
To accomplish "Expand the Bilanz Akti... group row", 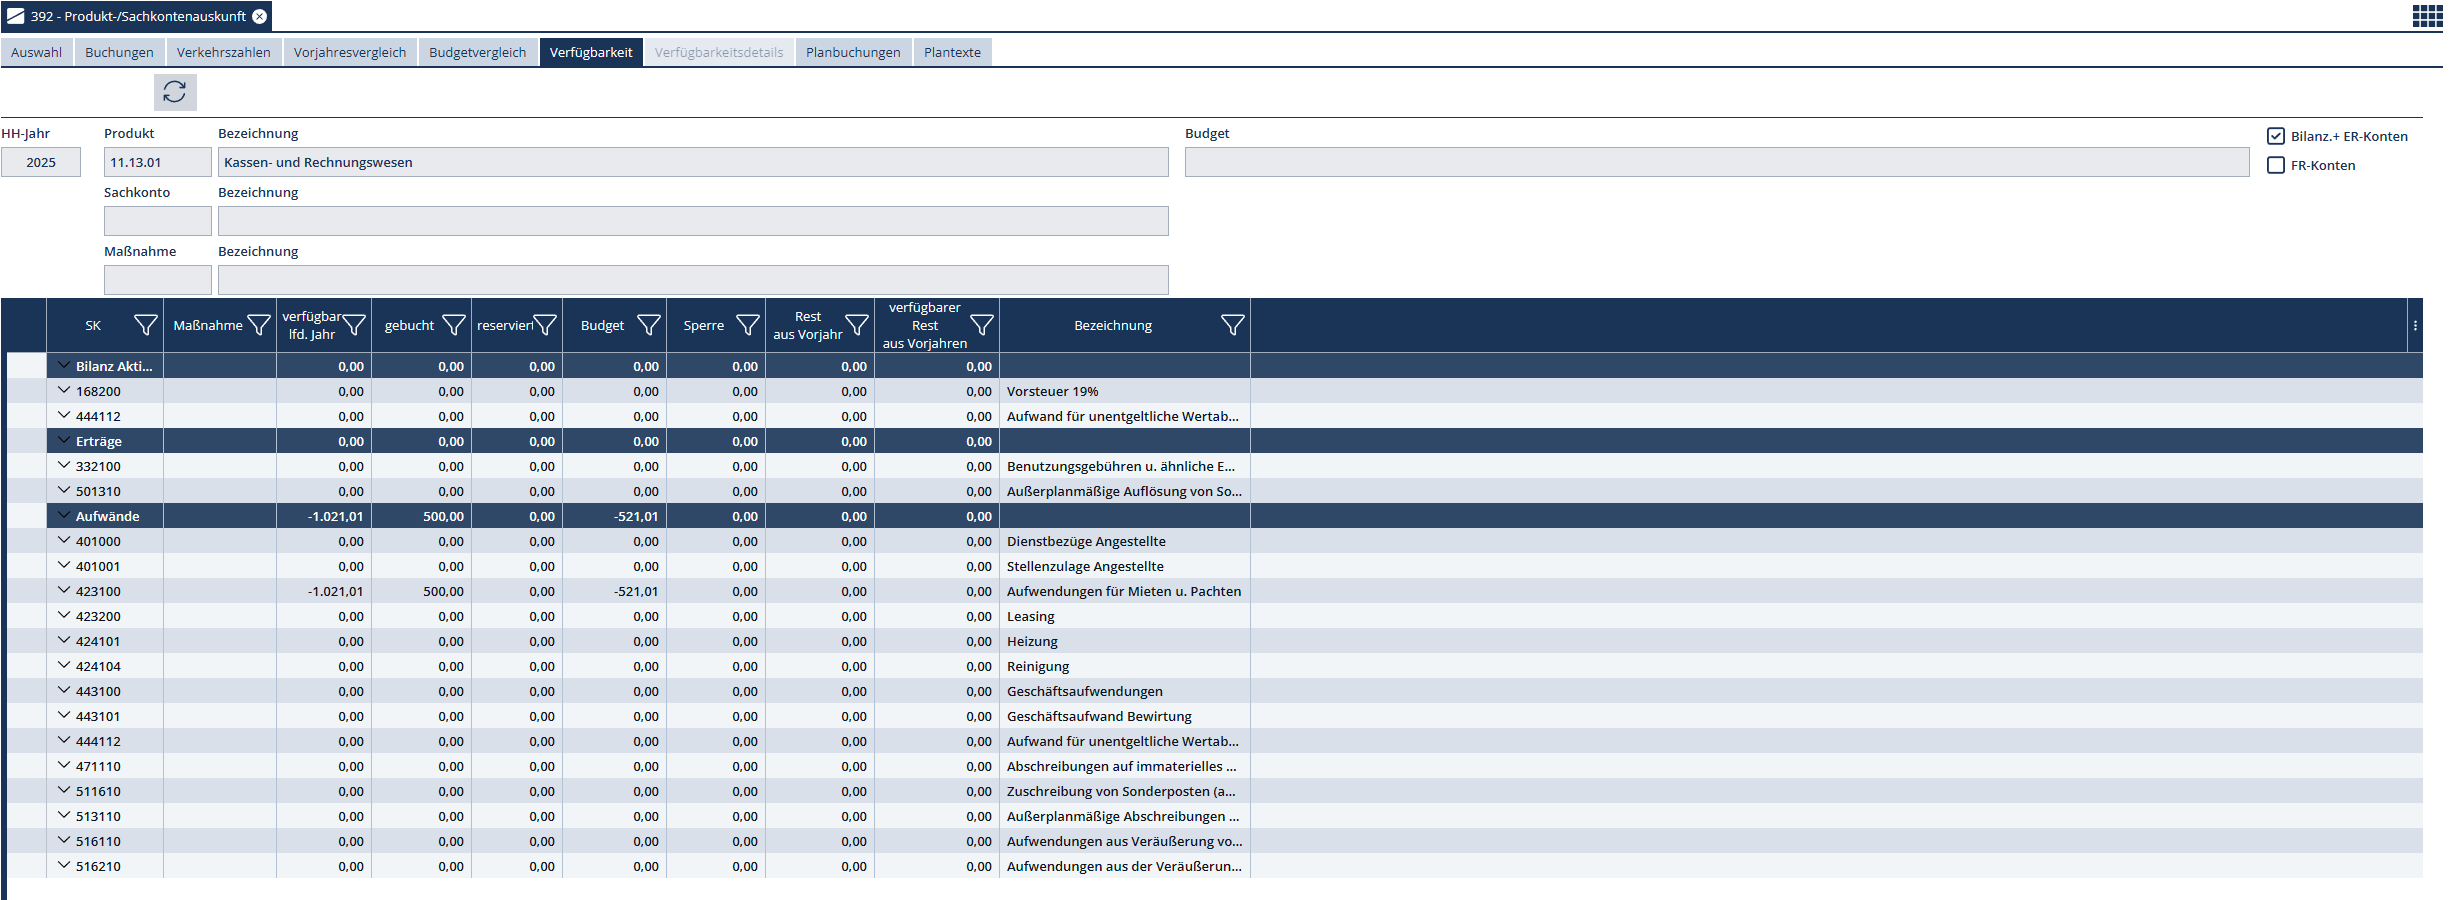I will pyautogui.click(x=64, y=366).
